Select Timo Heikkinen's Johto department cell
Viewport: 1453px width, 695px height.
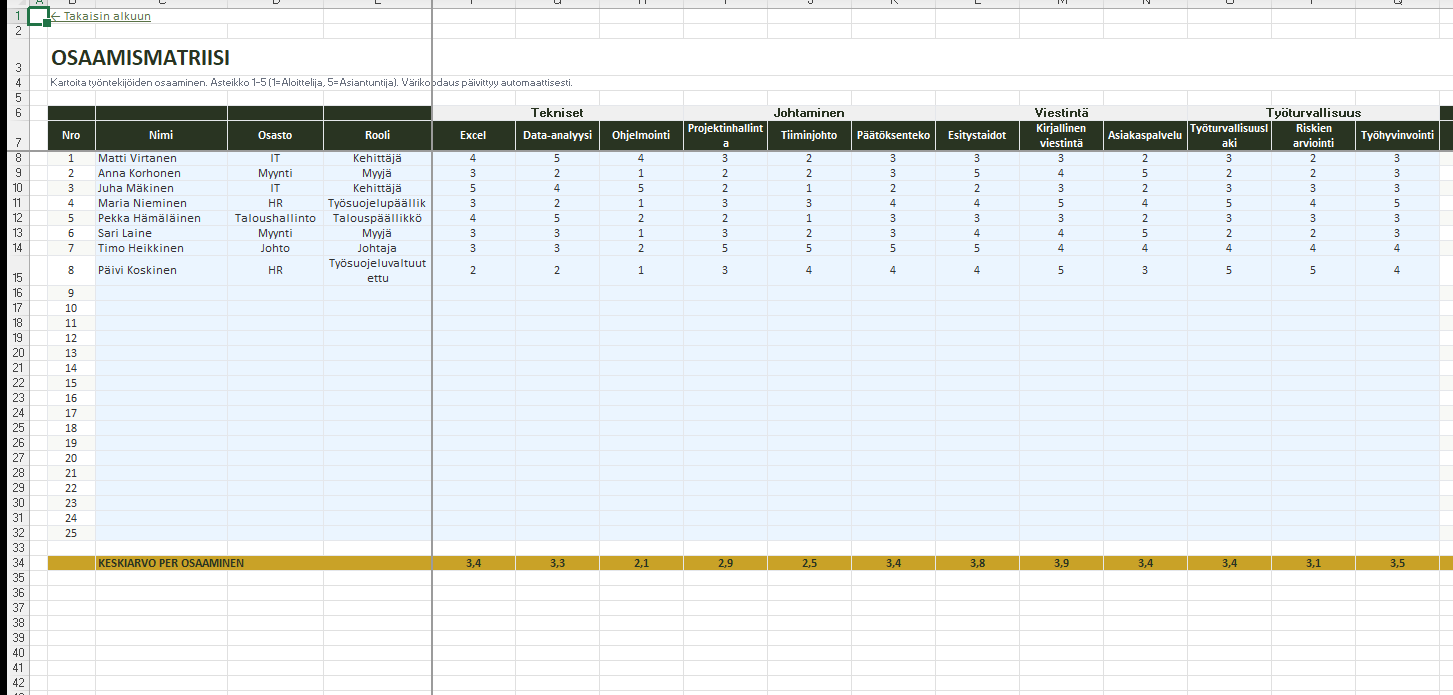pos(275,248)
